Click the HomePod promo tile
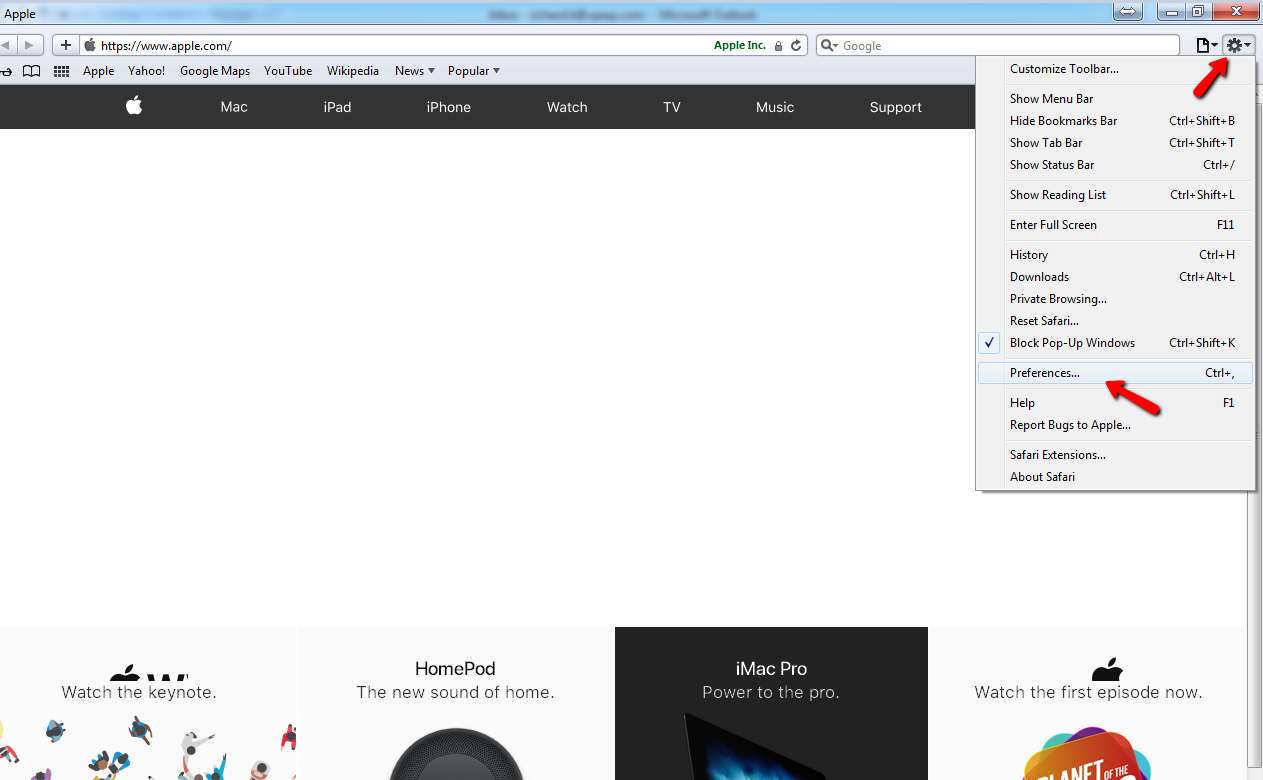Viewport: 1263px width, 780px height. tap(455, 703)
